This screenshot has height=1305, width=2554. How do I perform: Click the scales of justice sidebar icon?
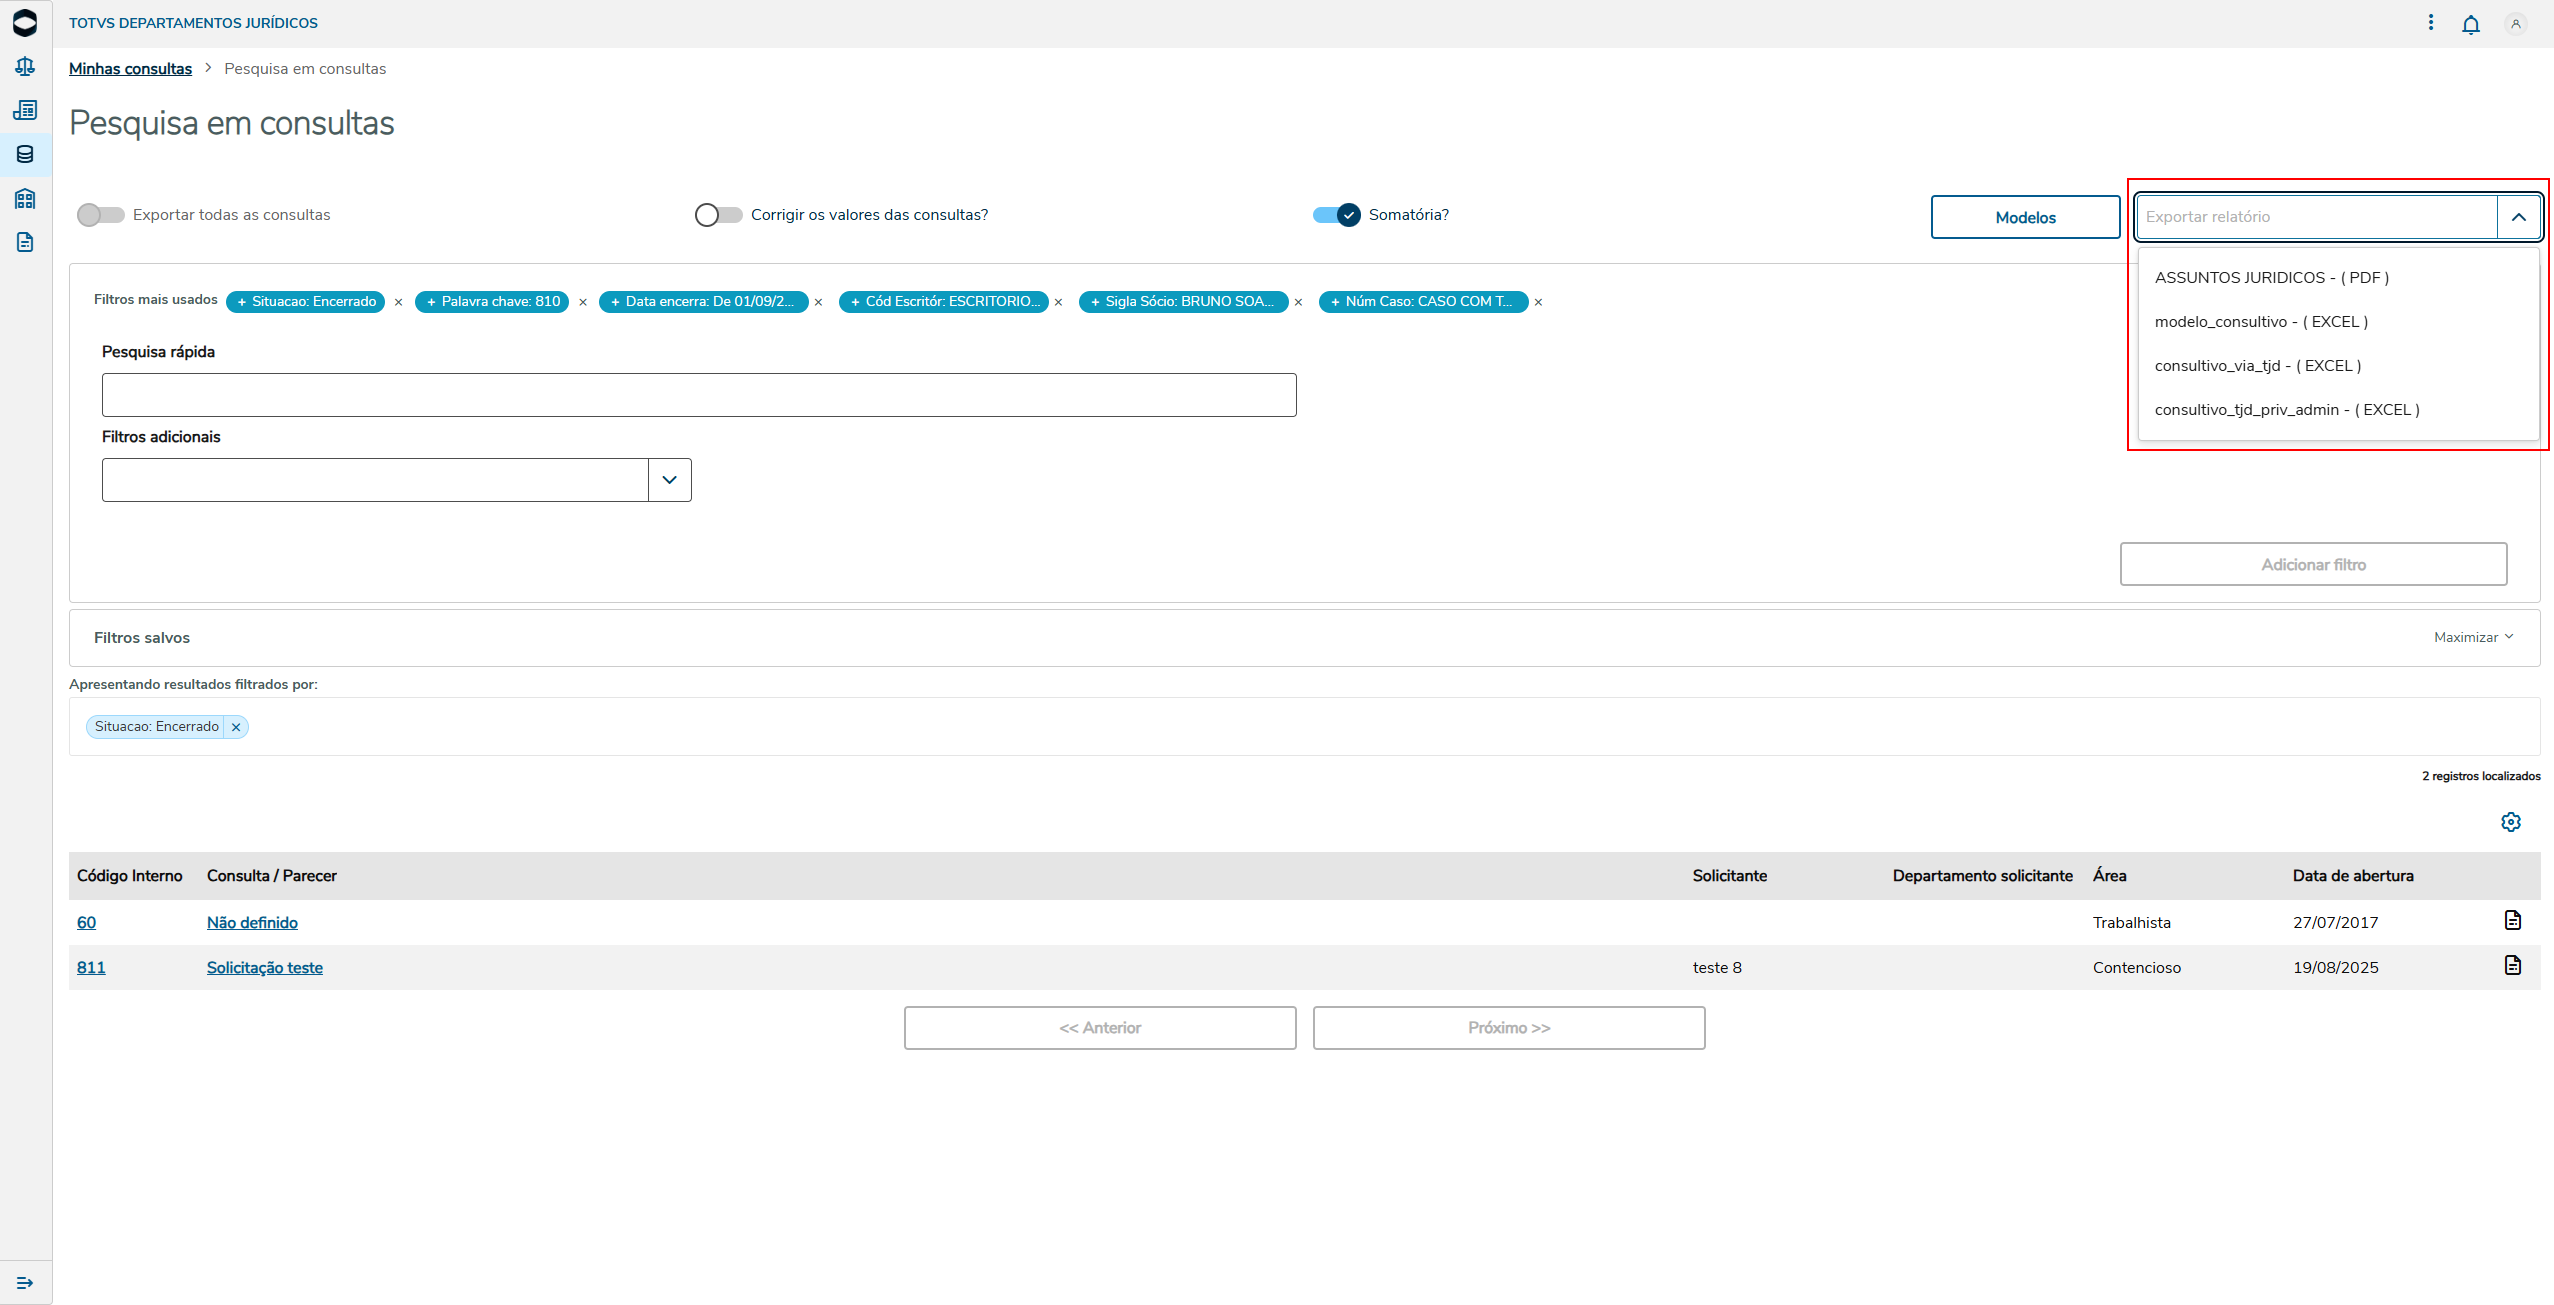pyautogui.click(x=25, y=66)
